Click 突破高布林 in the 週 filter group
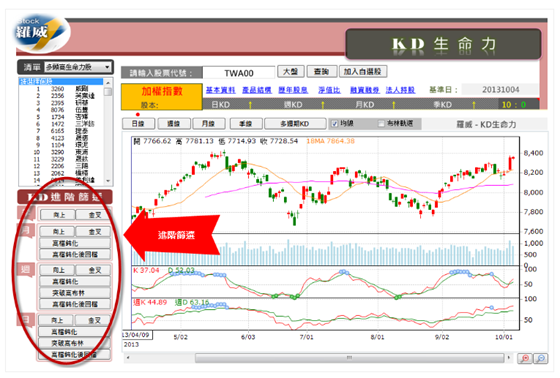This screenshot has height=378, width=560. [x=75, y=293]
